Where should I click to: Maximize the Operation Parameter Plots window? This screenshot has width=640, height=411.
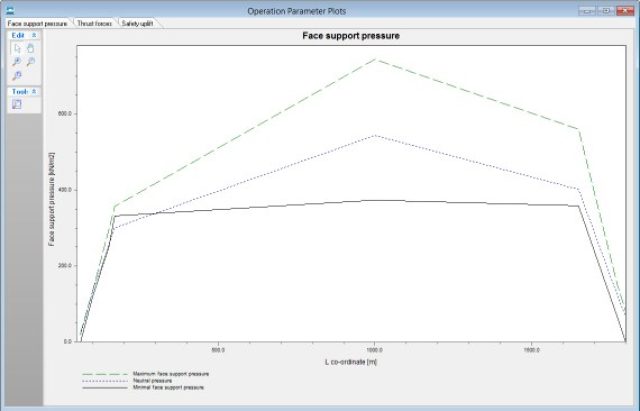pyautogui.click(x=607, y=11)
